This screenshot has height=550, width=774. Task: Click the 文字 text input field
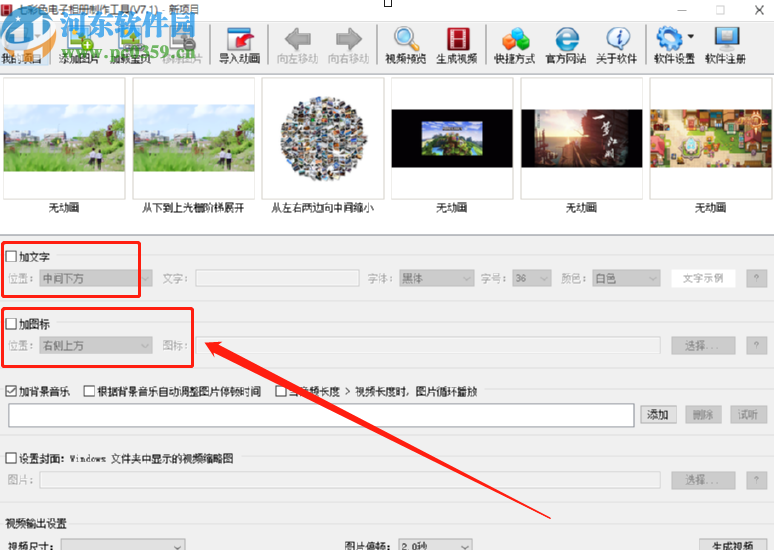tap(277, 278)
